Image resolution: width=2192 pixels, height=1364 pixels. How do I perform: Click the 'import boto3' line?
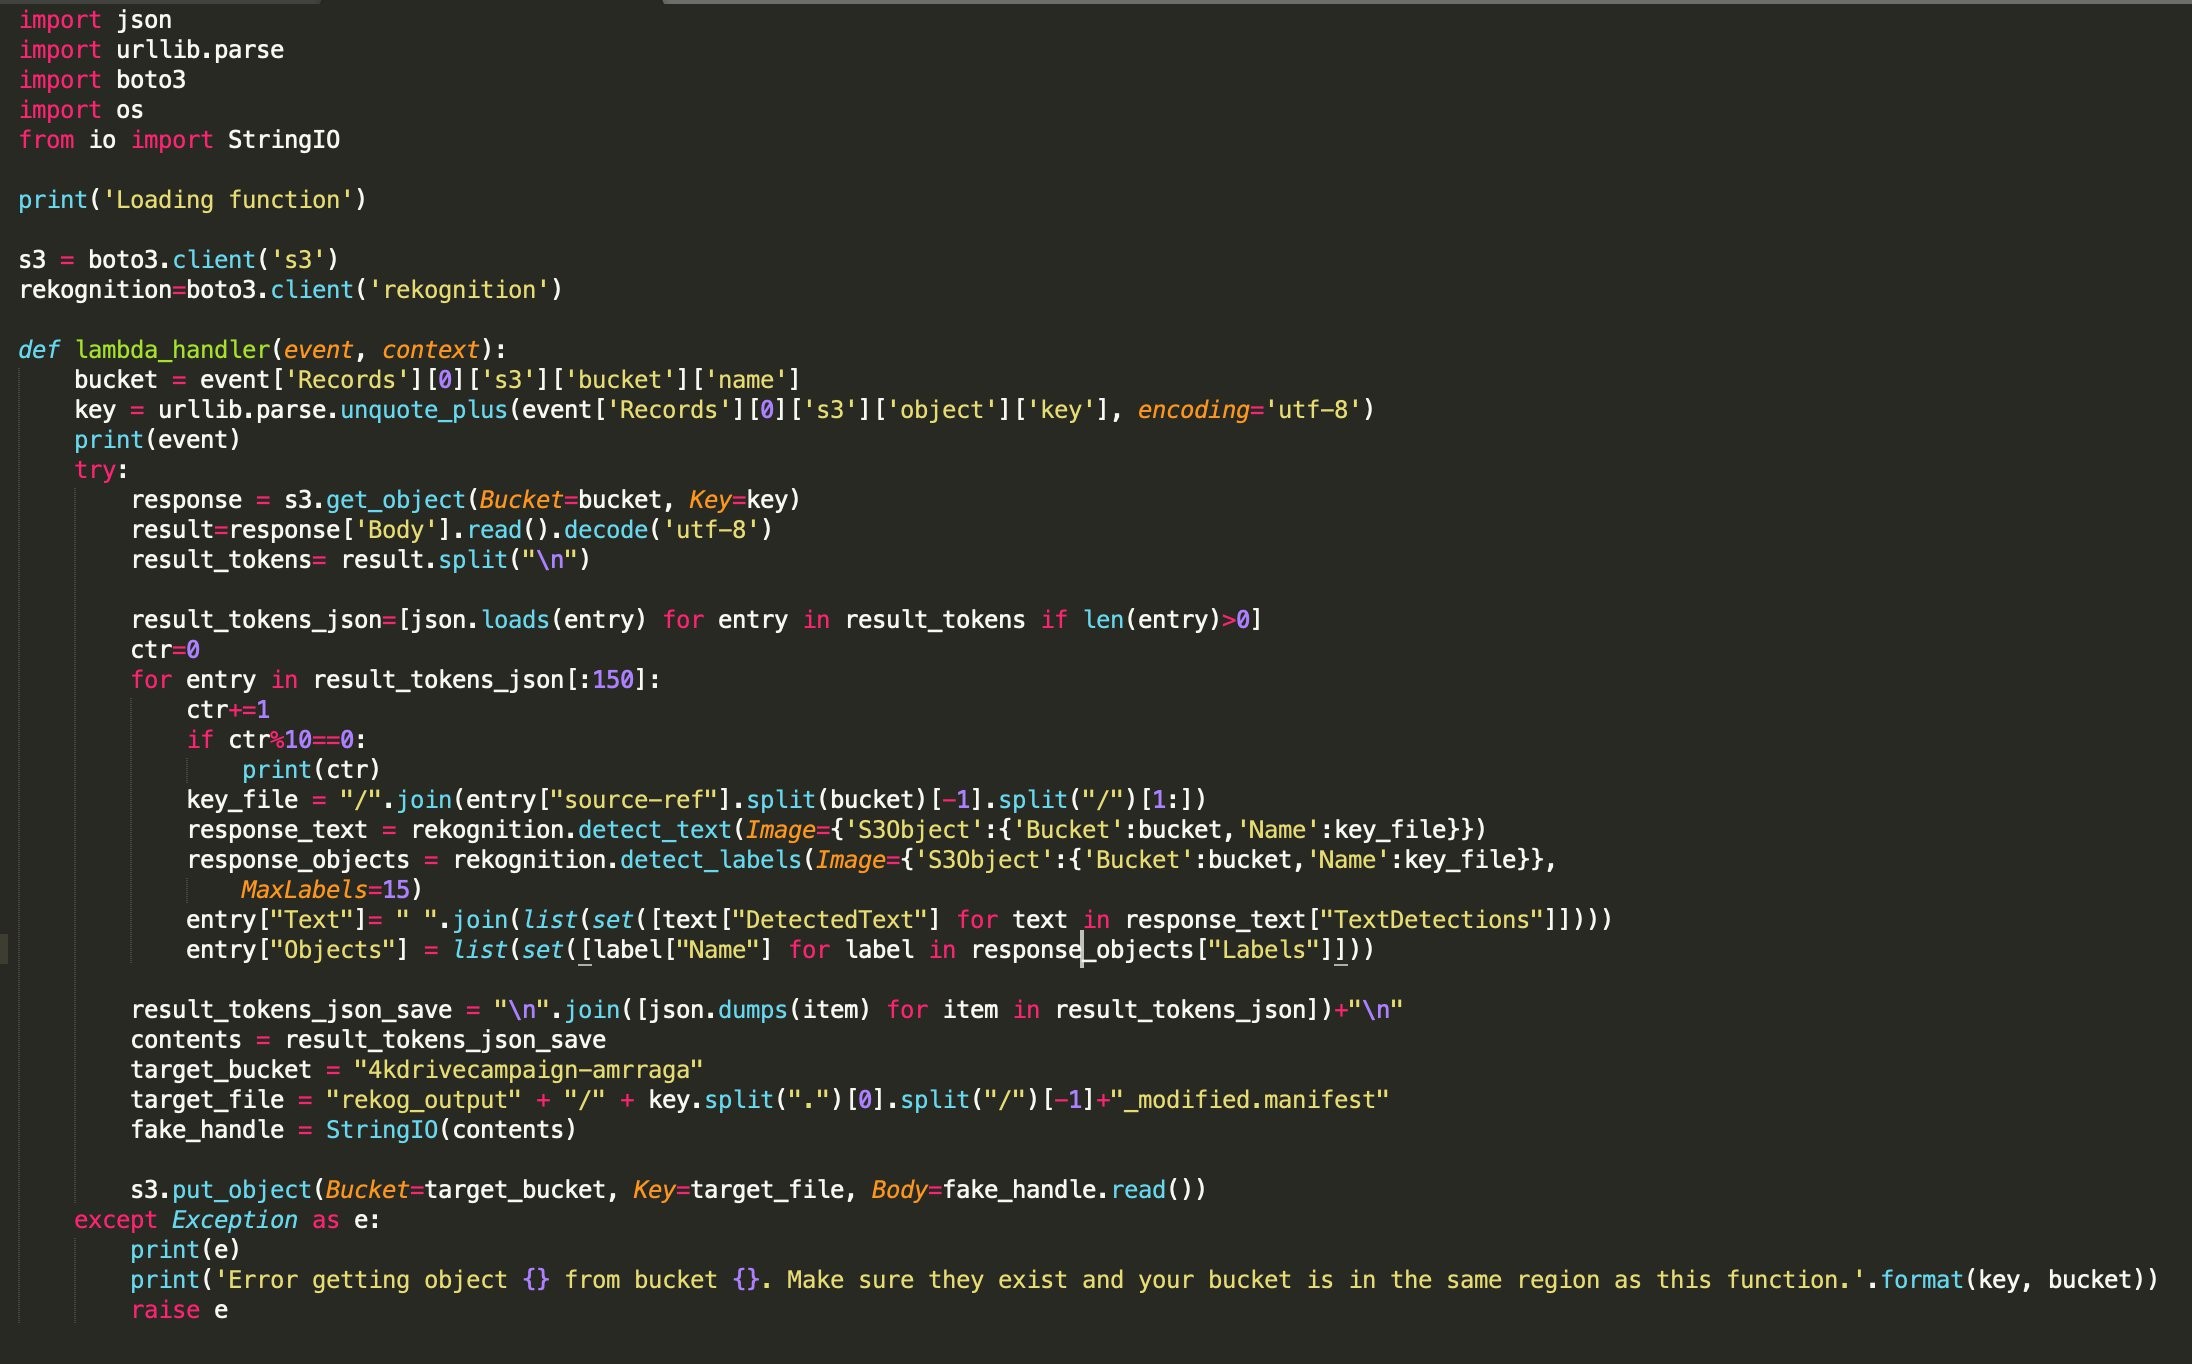pyautogui.click(x=102, y=80)
